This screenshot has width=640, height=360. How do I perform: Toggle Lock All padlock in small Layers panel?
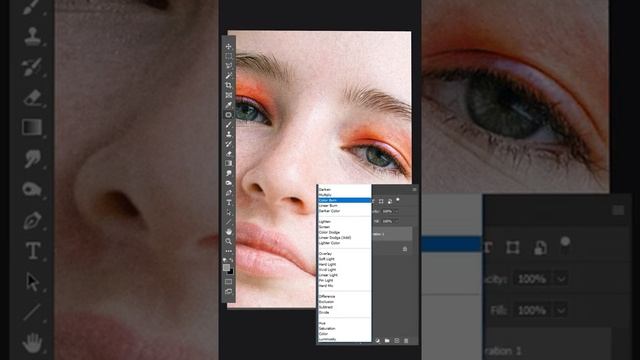tap(390, 201)
